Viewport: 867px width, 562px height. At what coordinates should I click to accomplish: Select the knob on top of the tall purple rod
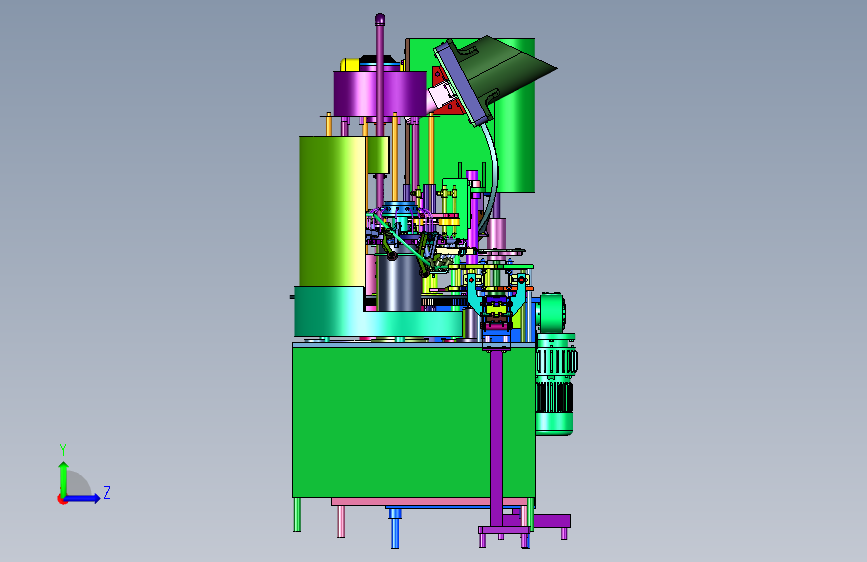click(x=379, y=19)
